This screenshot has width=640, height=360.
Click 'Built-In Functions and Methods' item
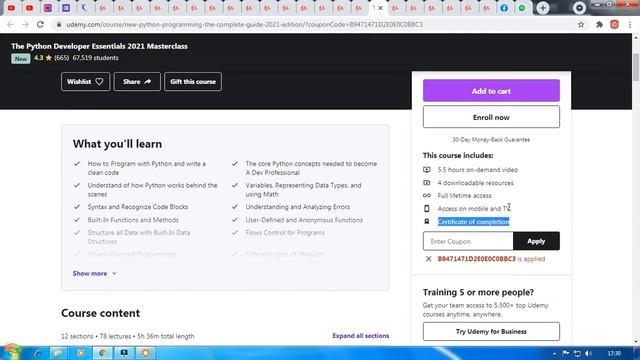click(133, 220)
